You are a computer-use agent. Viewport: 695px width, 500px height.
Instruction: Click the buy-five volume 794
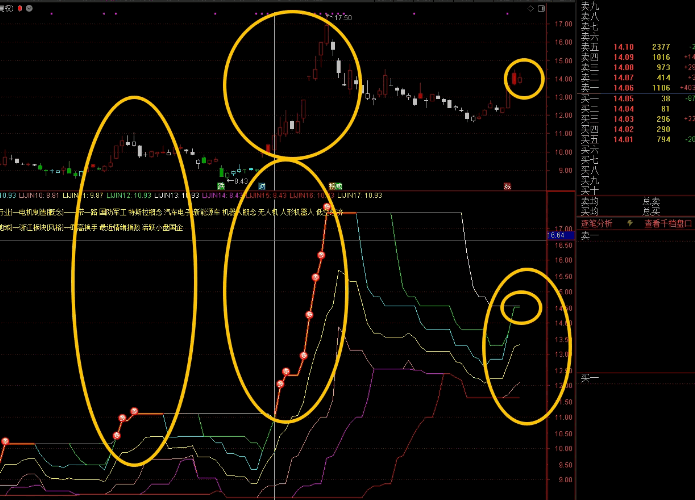(x=663, y=140)
